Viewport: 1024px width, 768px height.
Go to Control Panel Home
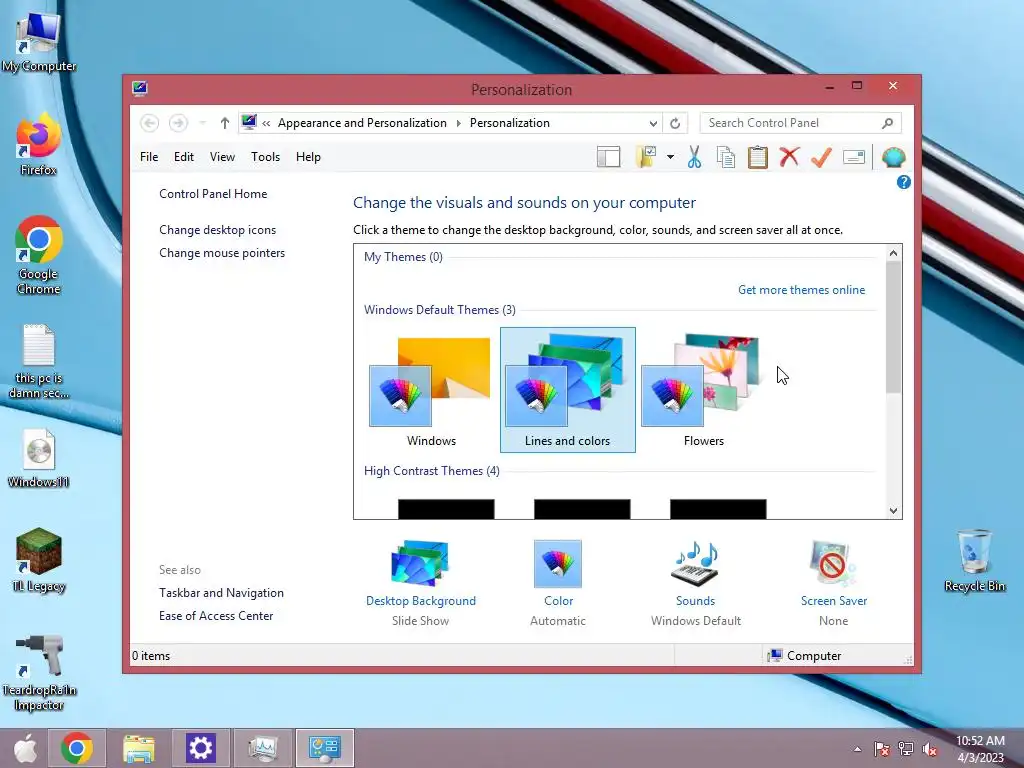point(213,194)
